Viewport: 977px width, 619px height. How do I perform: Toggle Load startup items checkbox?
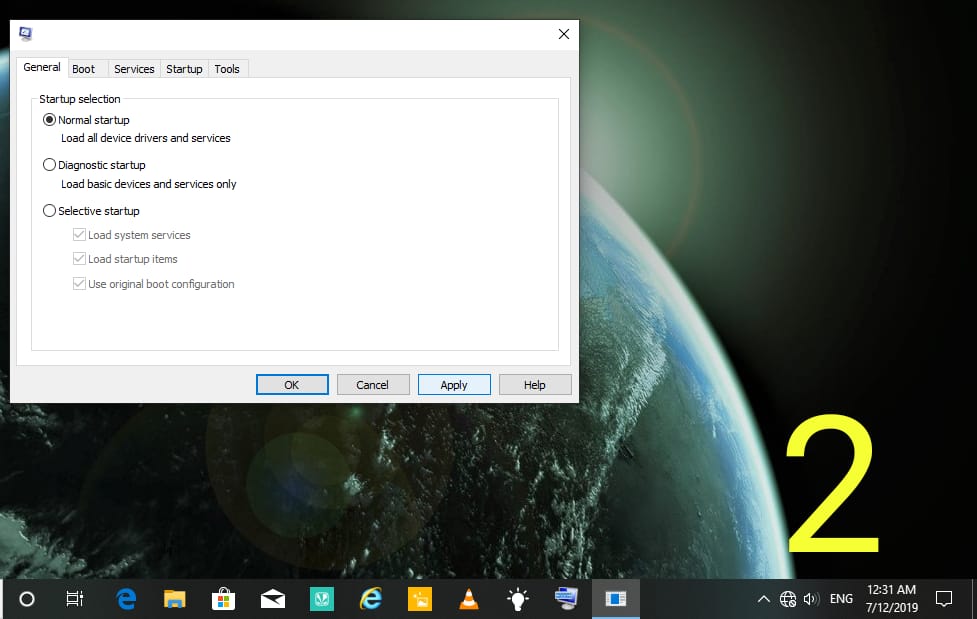pyautogui.click(x=79, y=259)
